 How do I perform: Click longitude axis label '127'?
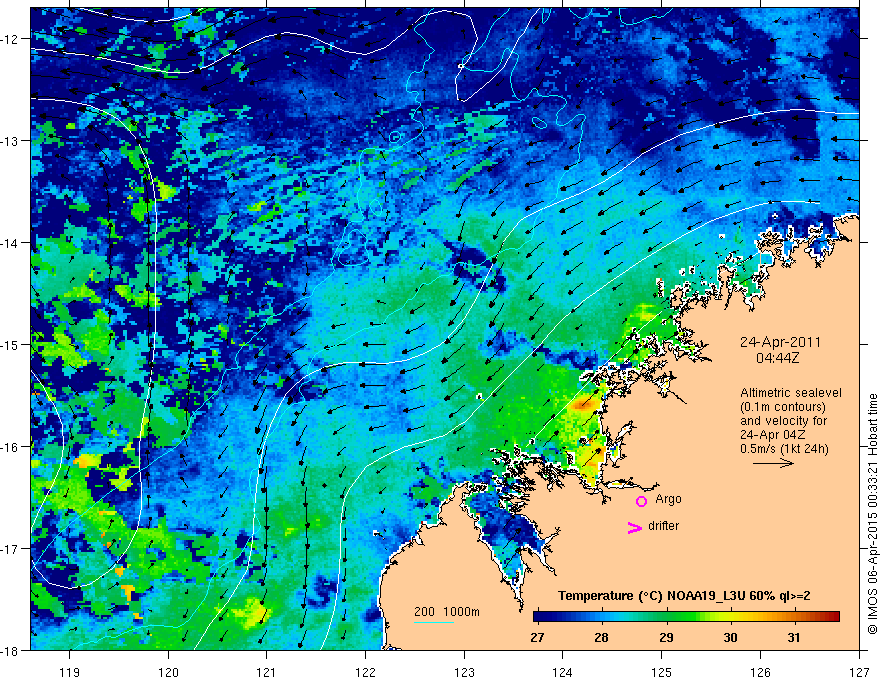(x=859, y=672)
